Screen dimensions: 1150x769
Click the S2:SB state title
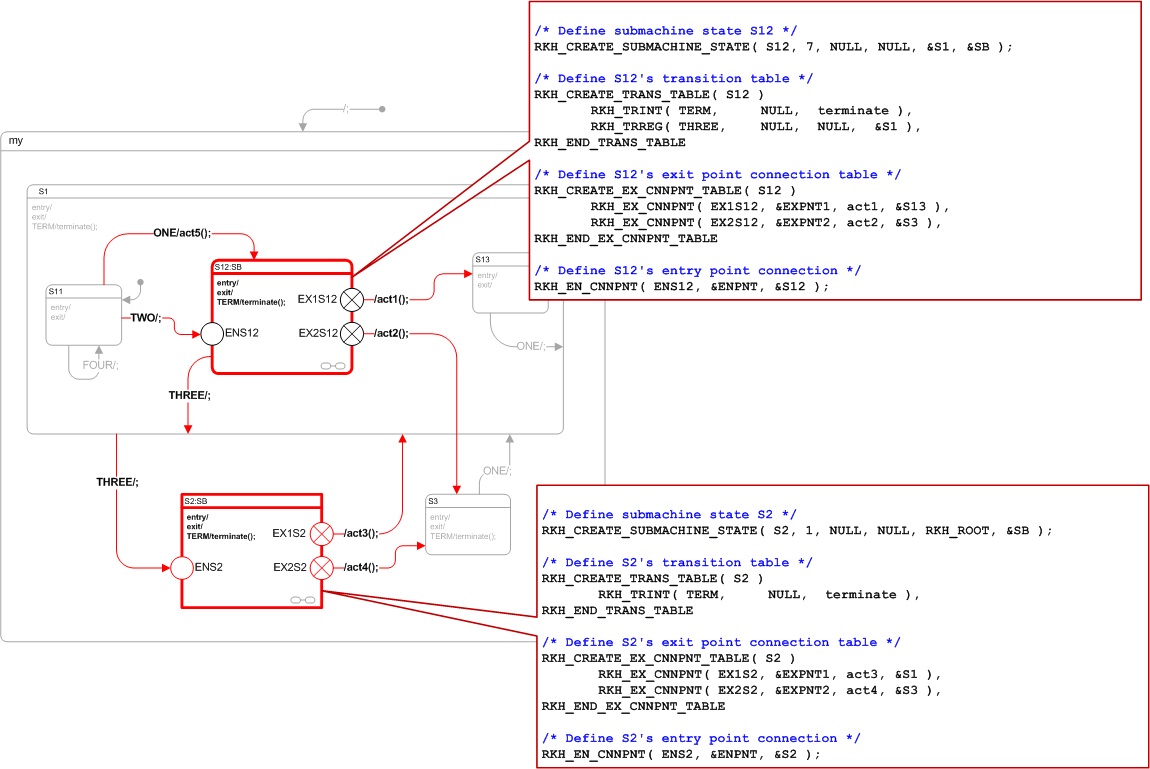point(196,501)
